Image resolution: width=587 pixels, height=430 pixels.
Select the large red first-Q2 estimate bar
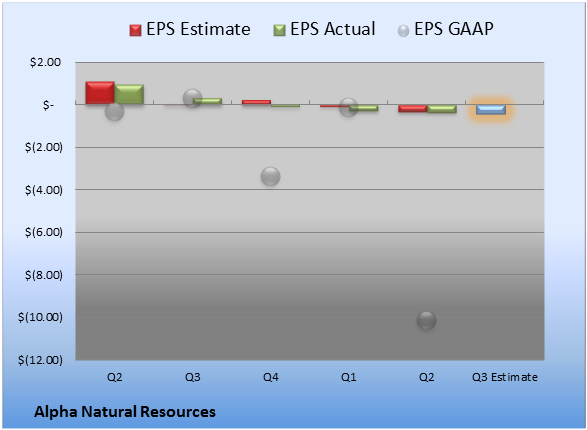(100, 92)
